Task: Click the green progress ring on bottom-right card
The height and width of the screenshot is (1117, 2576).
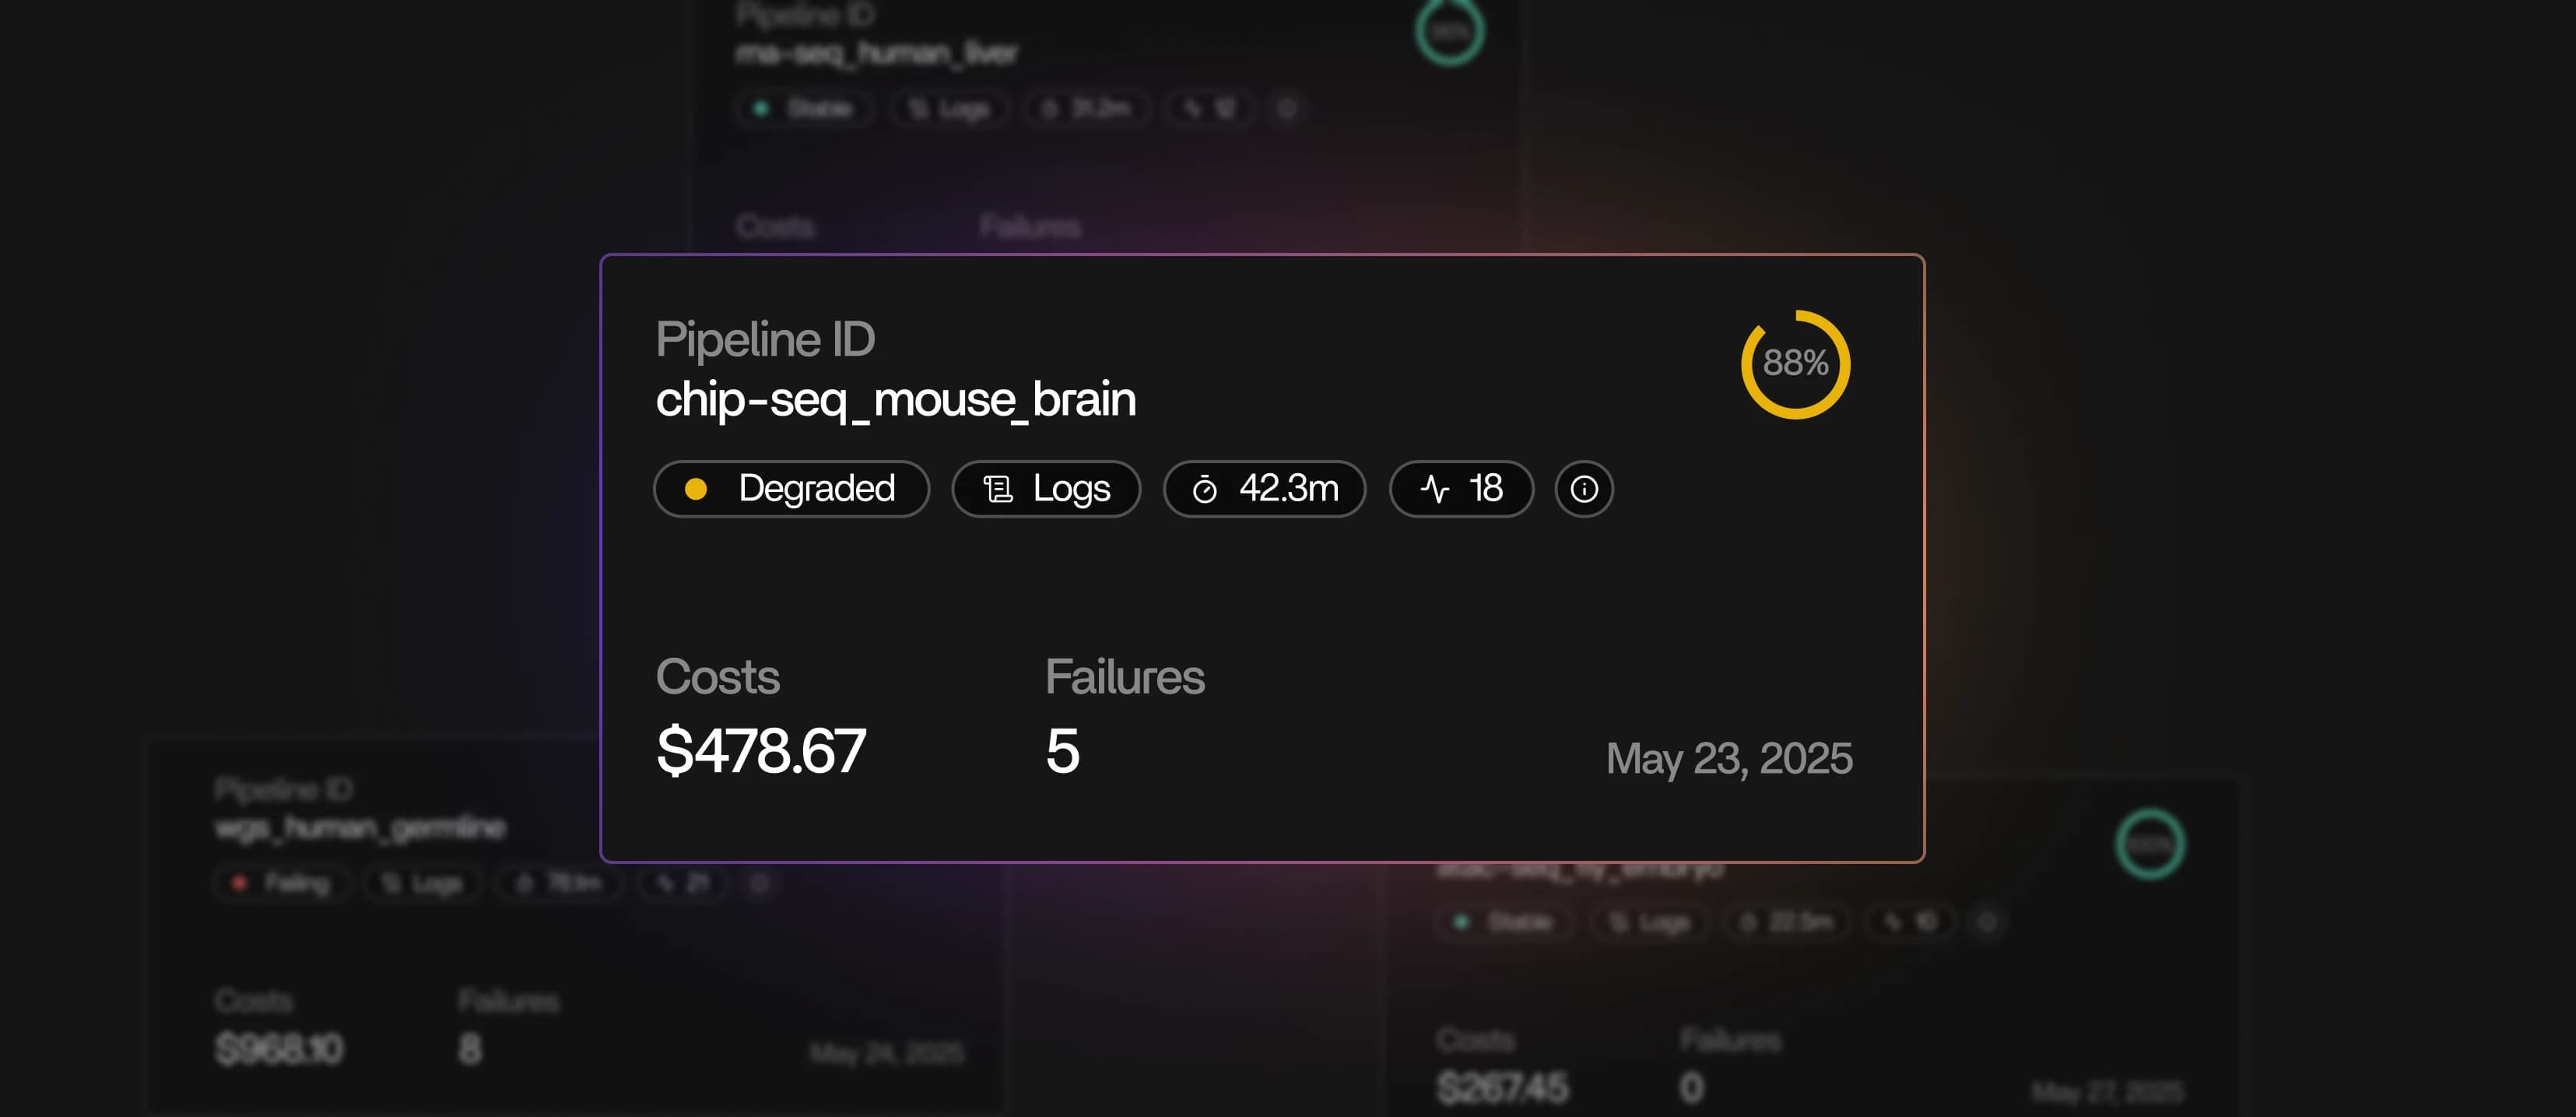Action: [x=2150, y=844]
